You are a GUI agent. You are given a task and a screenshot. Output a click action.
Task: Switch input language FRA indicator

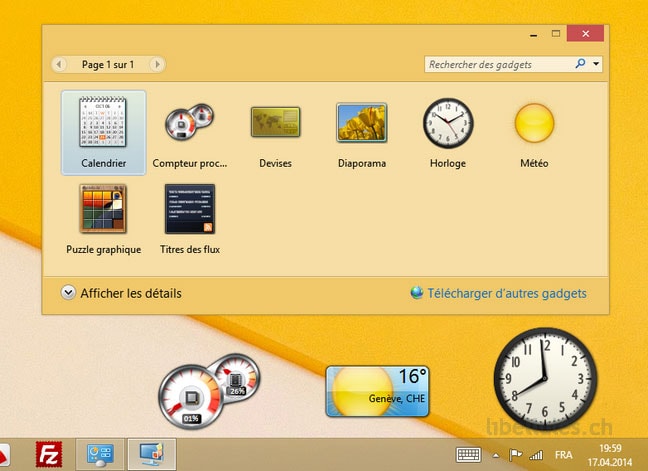click(x=564, y=455)
